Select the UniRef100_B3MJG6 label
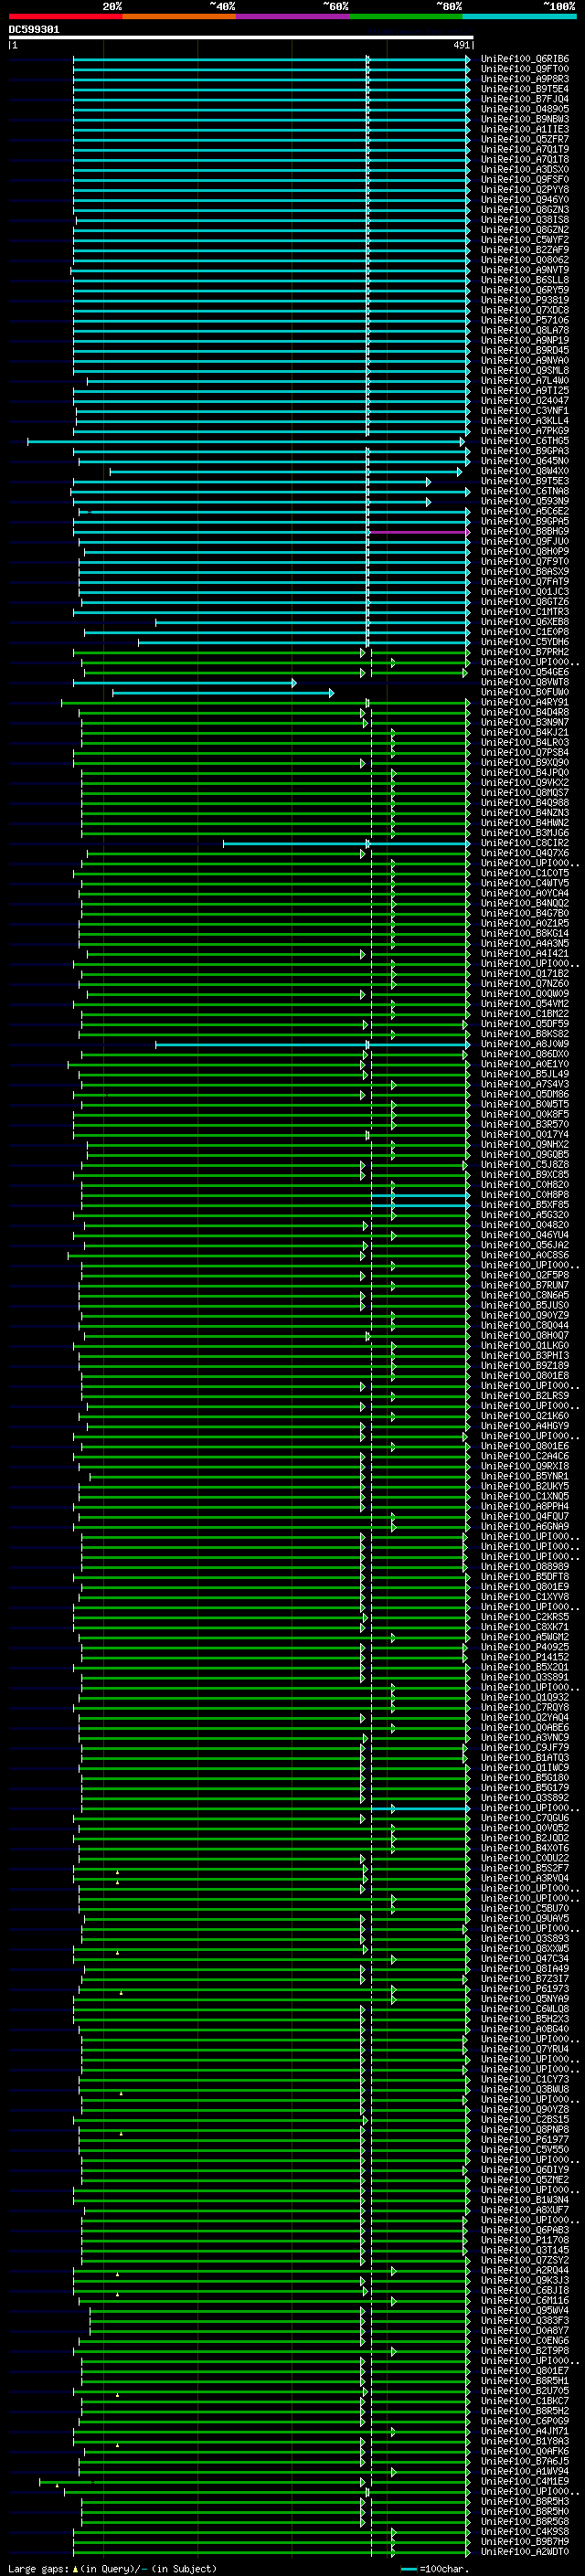This screenshot has width=585, height=2576. click(x=525, y=833)
